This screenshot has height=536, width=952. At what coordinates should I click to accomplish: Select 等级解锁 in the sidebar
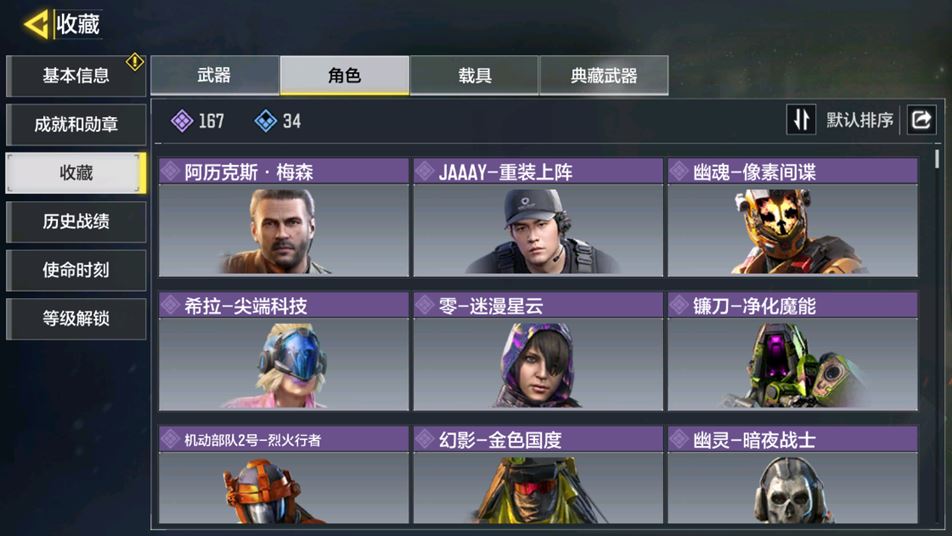(76, 319)
